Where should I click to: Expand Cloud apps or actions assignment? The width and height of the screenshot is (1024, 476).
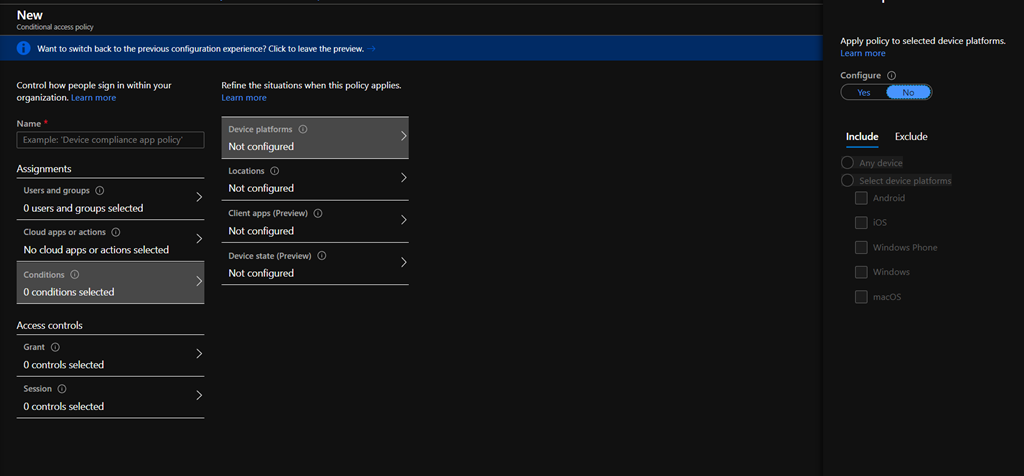[x=199, y=239]
